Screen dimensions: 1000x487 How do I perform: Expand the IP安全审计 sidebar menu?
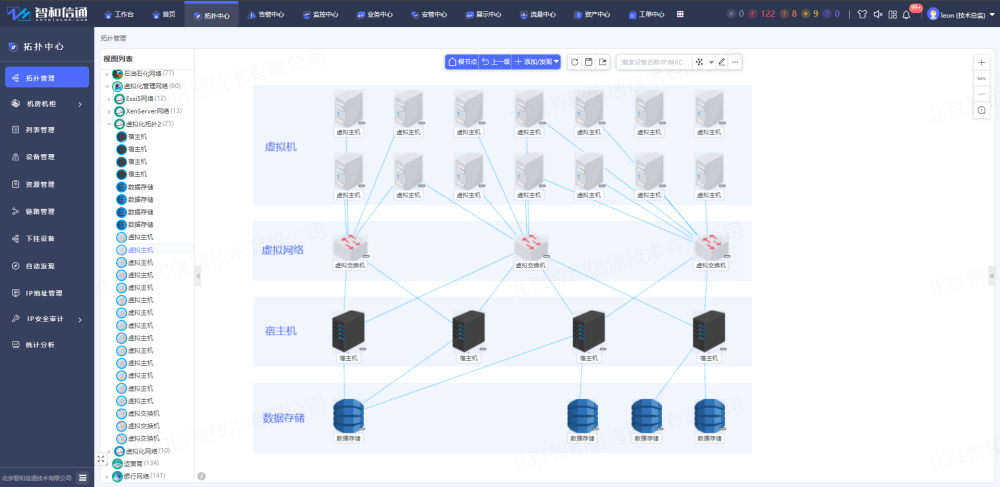47,319
